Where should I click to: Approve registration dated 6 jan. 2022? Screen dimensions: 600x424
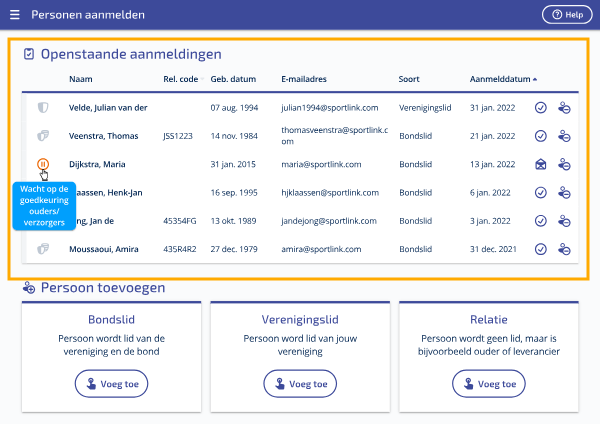[540, 192]
